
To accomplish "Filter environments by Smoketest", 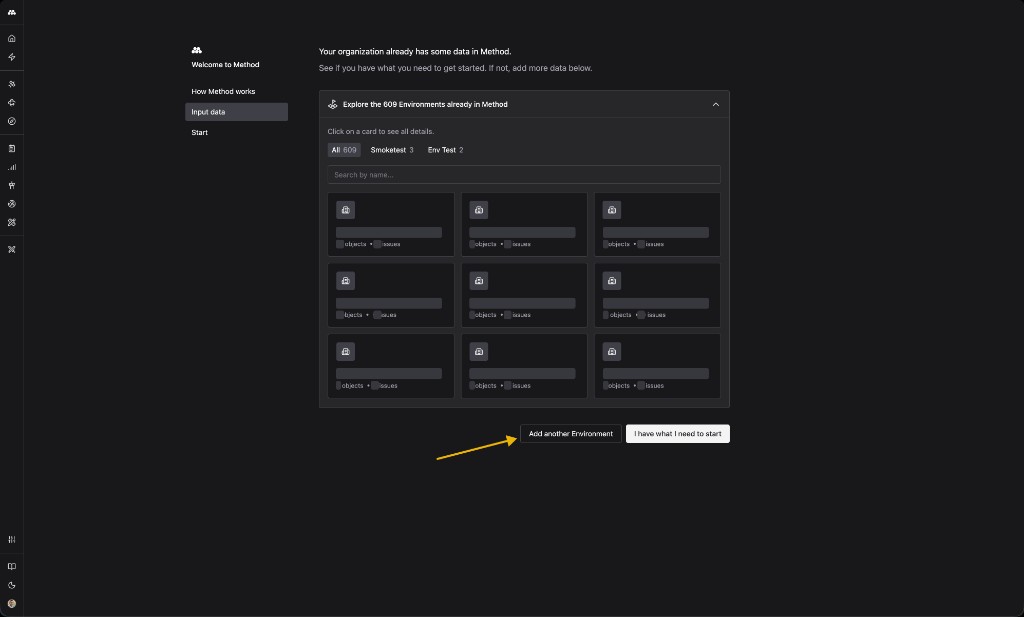I will click(x=392, y=150).
